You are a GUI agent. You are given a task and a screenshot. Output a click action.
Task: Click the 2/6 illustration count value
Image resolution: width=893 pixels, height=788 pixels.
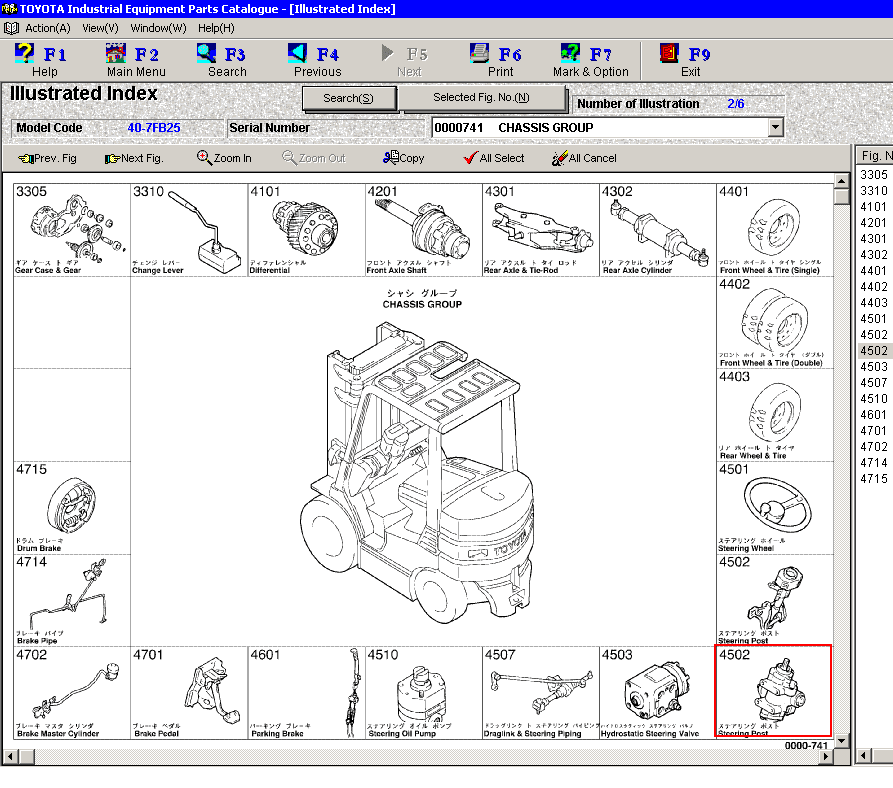click(x=736, y=104)
